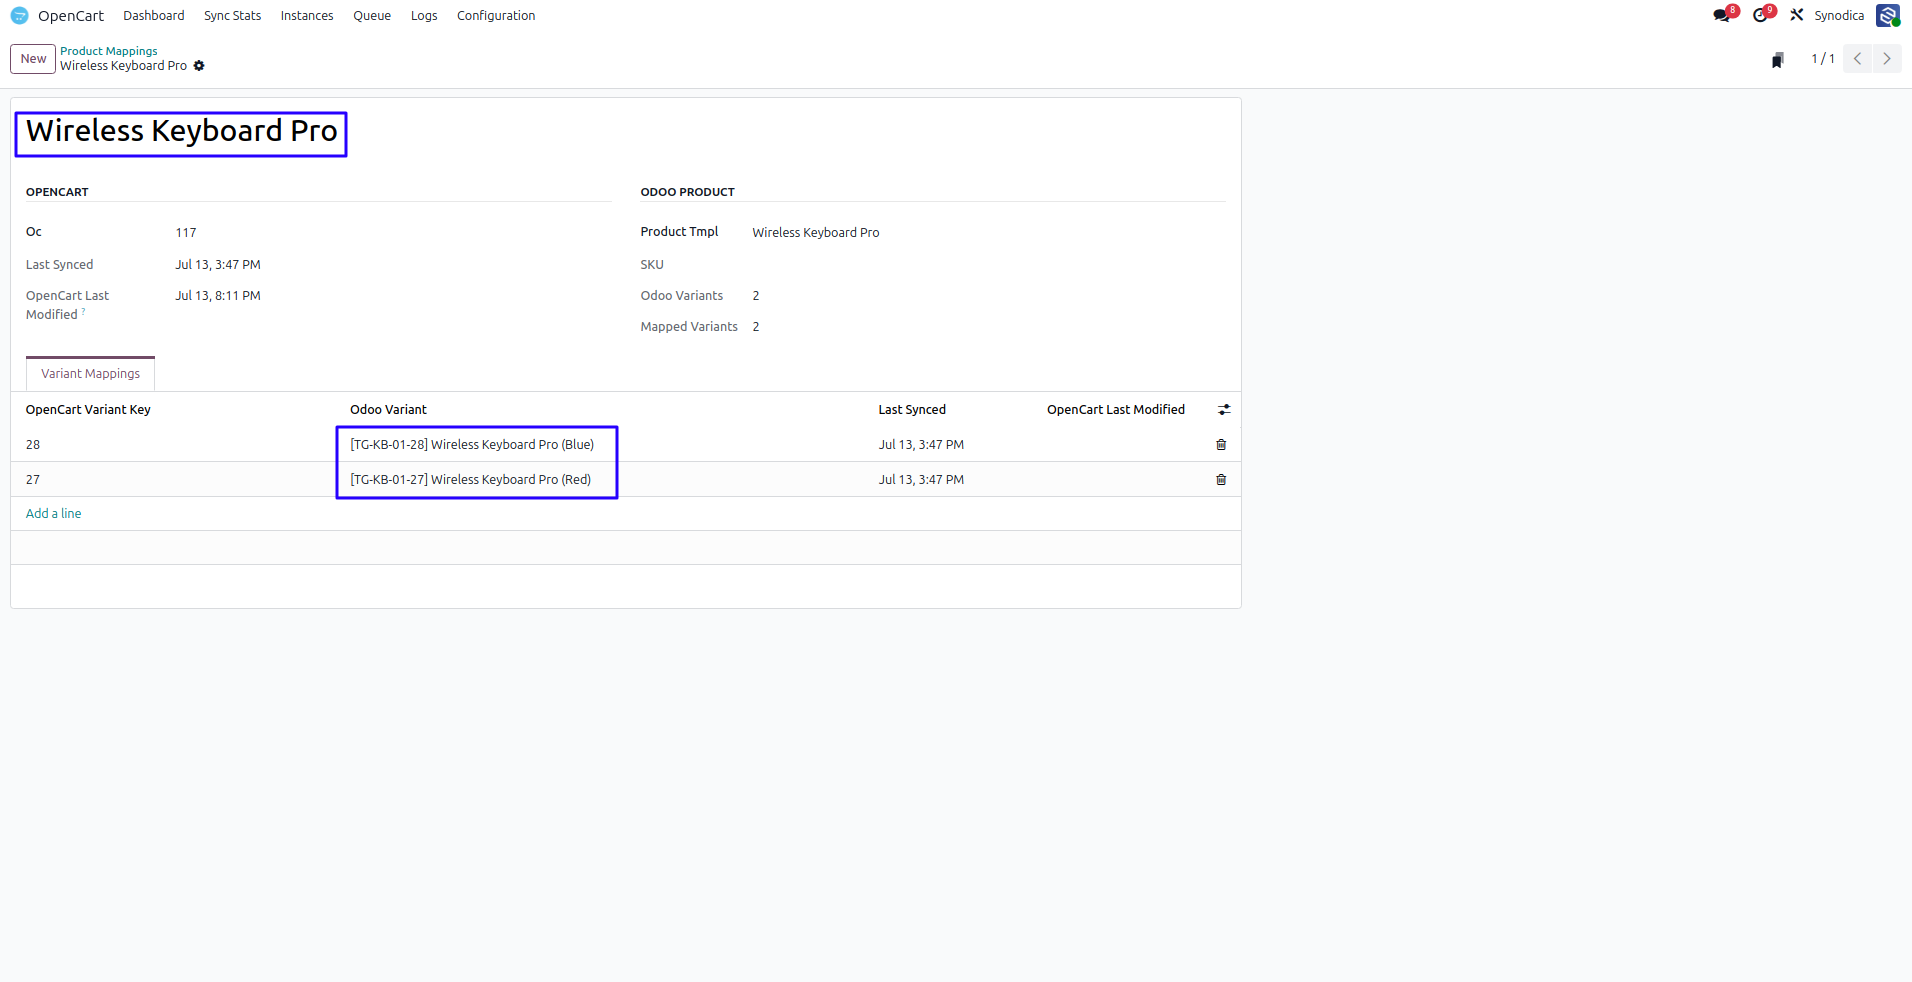
Task: Go to the previous record arrow
Action: pyautogui.click(x=1858, y=59)
